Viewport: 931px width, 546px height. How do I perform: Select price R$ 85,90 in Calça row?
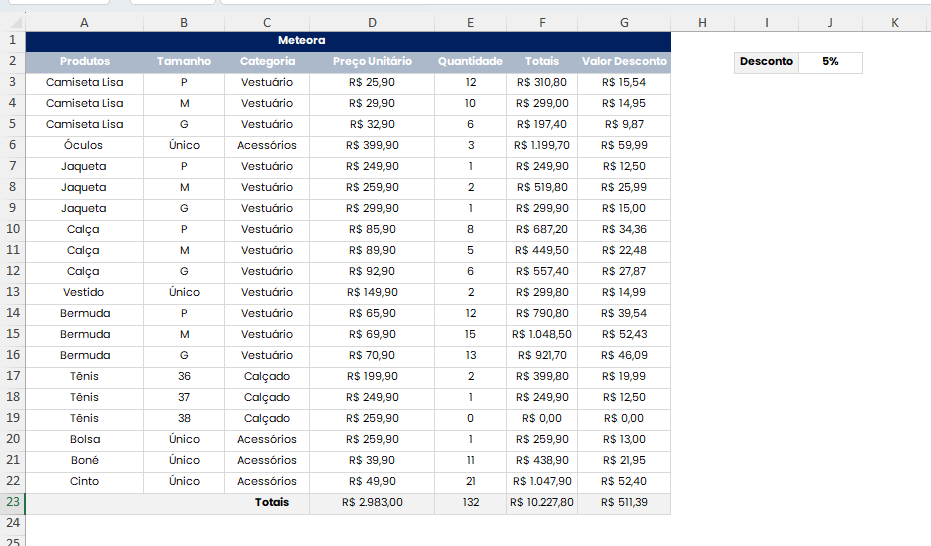(x=372, y=230)
